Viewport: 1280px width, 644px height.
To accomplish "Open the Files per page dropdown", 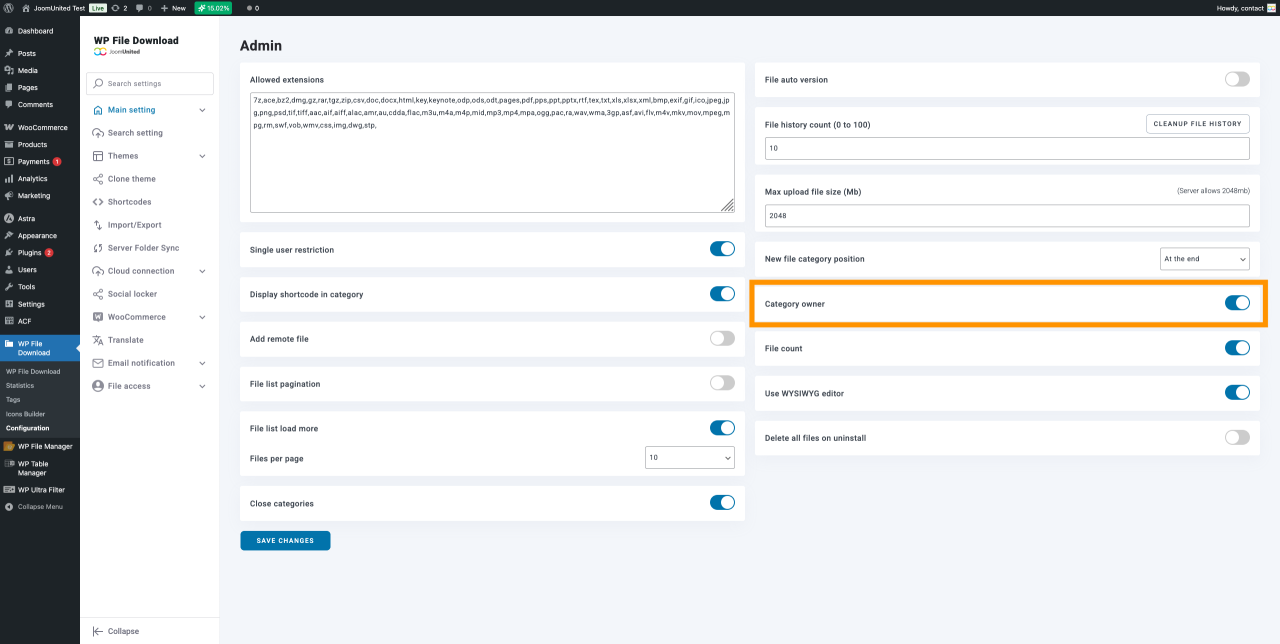I will [x=689, y=457].
